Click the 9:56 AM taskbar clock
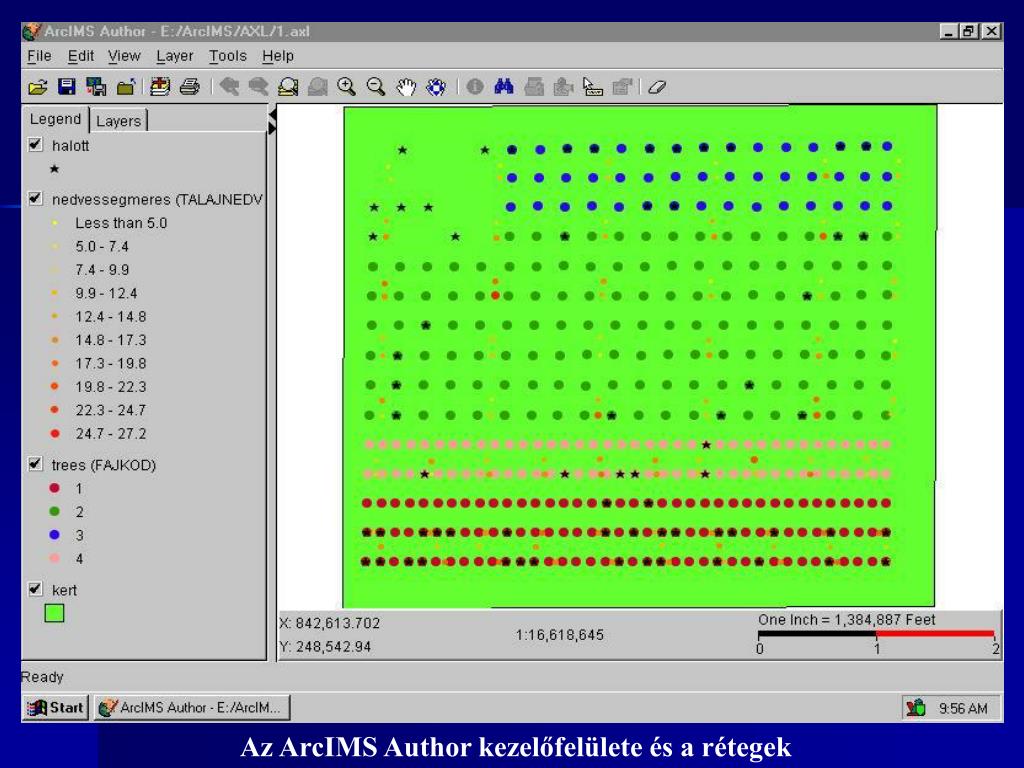Image resolution: width=1024 pixels, height=768 pixels. click(x=963, y=708)
